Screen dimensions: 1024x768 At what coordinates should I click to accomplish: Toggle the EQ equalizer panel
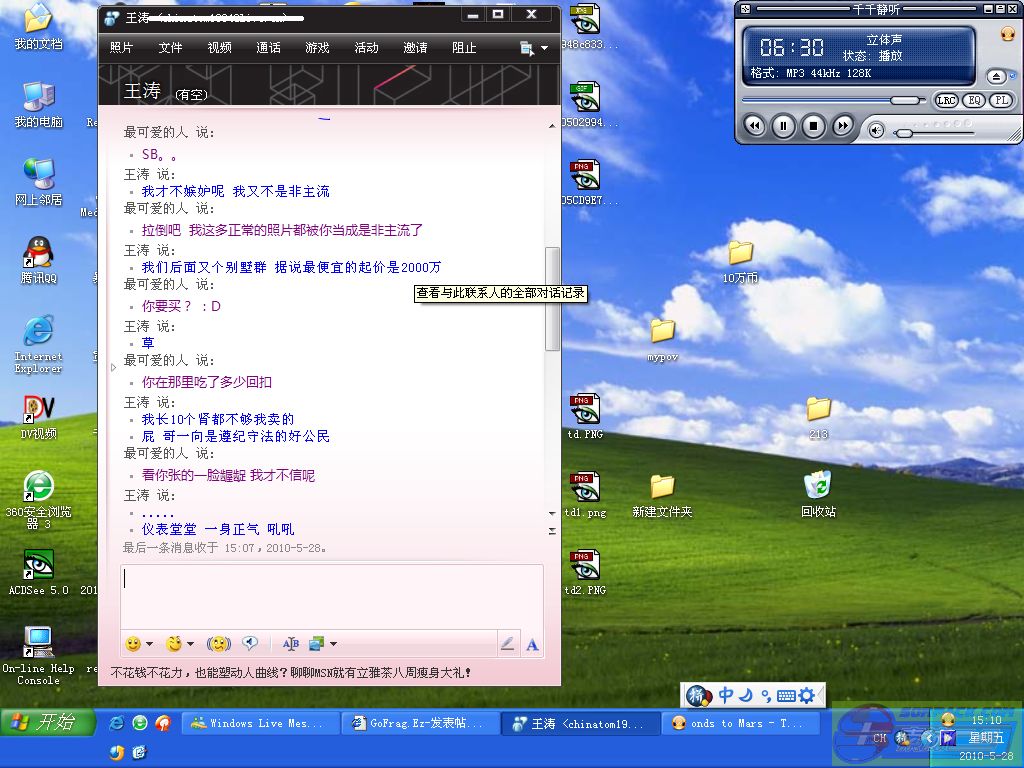click(x=973, y=101)
